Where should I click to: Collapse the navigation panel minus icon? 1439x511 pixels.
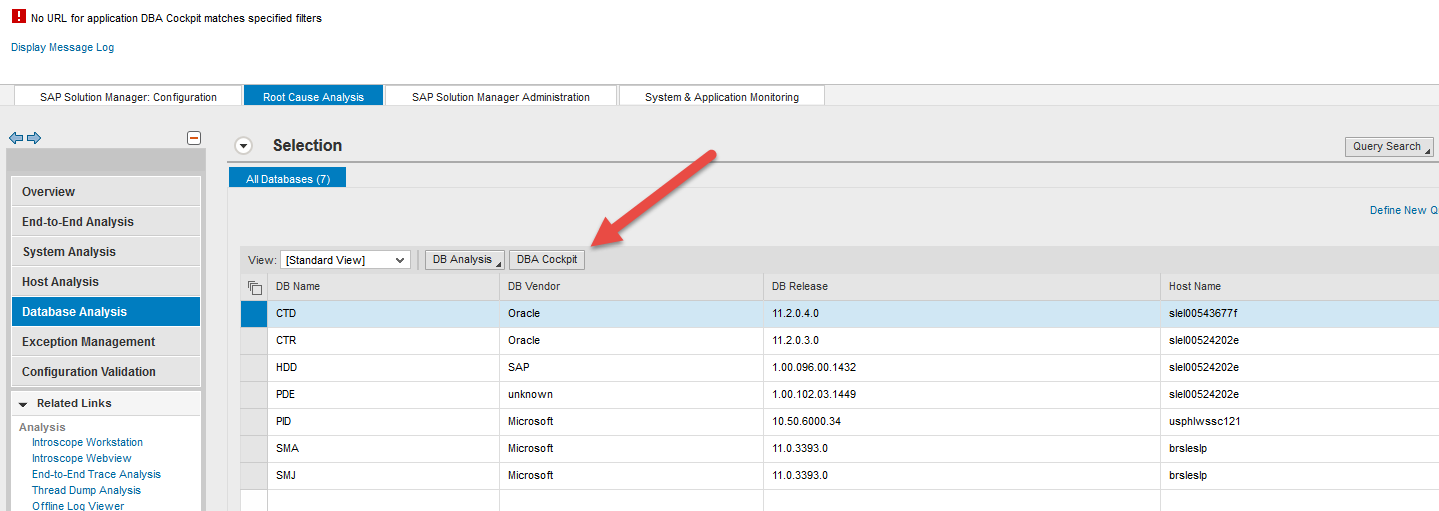coord(194,138)
